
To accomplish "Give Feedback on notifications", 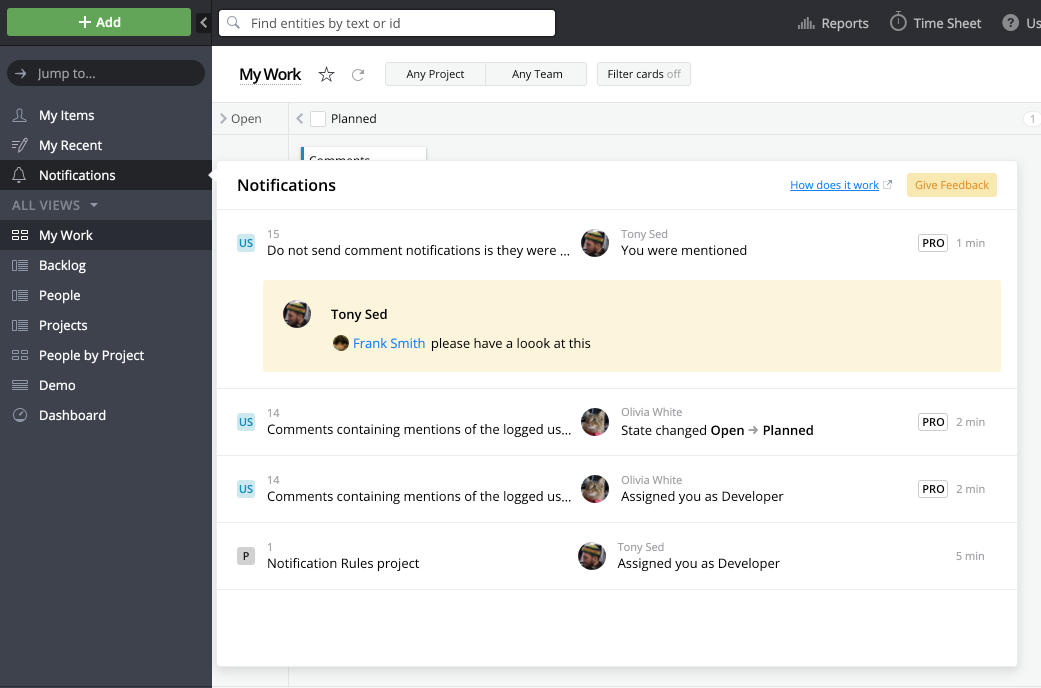I will tap(951, 185).
